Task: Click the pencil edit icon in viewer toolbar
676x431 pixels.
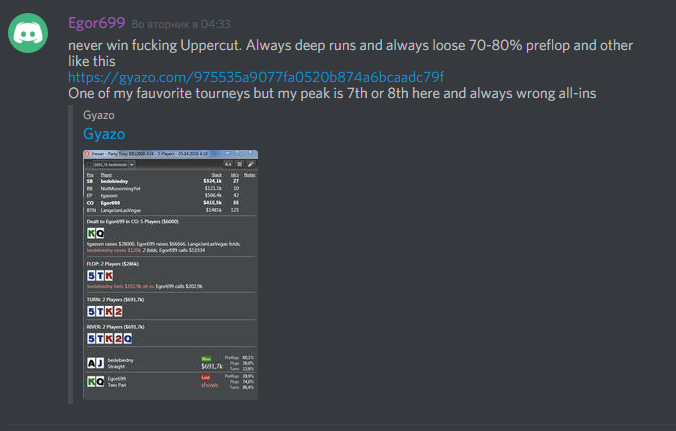Action: 250,164
